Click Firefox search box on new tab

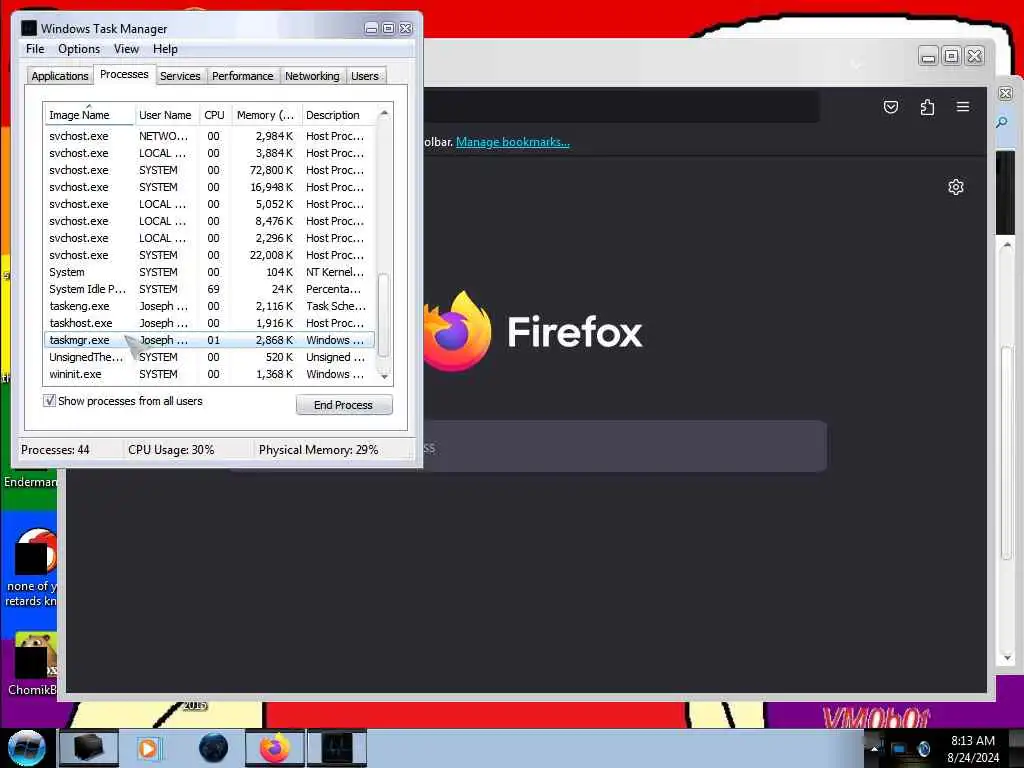point(624,447)
